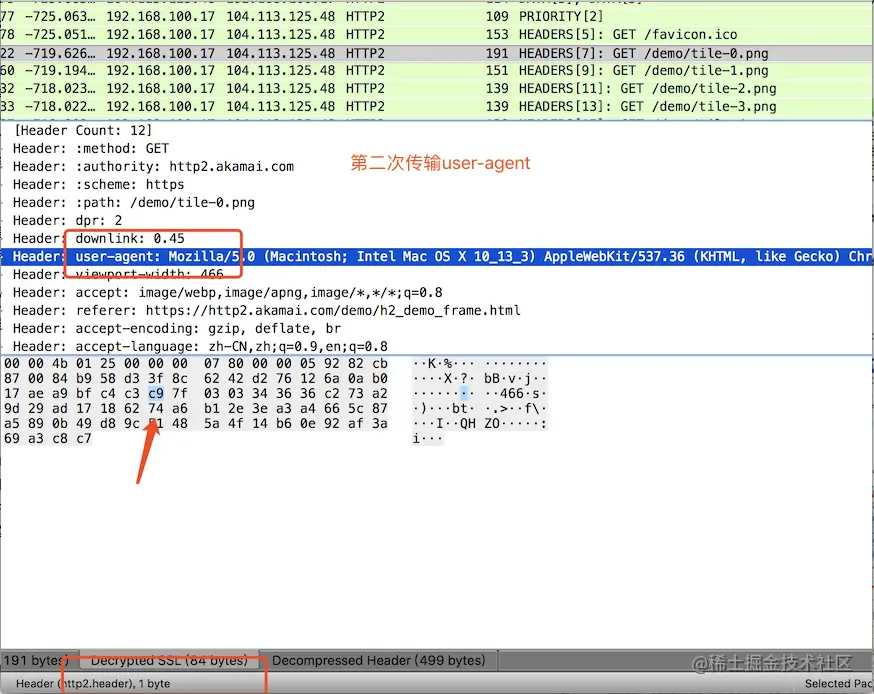The image size is (874, 694).
Task: Select Header downlink: 0.45 line
Action: [99, 239]
